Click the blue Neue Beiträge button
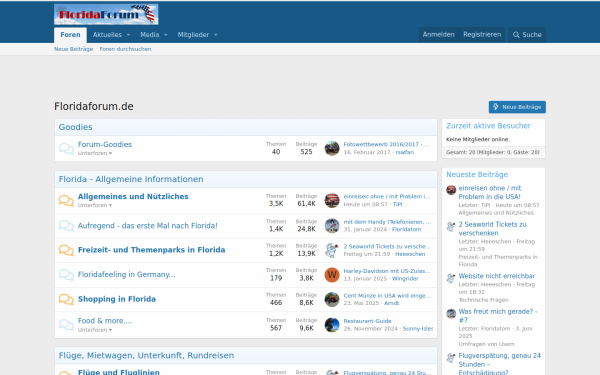The height and width of the screenshot is (375, 600). coord(517,107)
